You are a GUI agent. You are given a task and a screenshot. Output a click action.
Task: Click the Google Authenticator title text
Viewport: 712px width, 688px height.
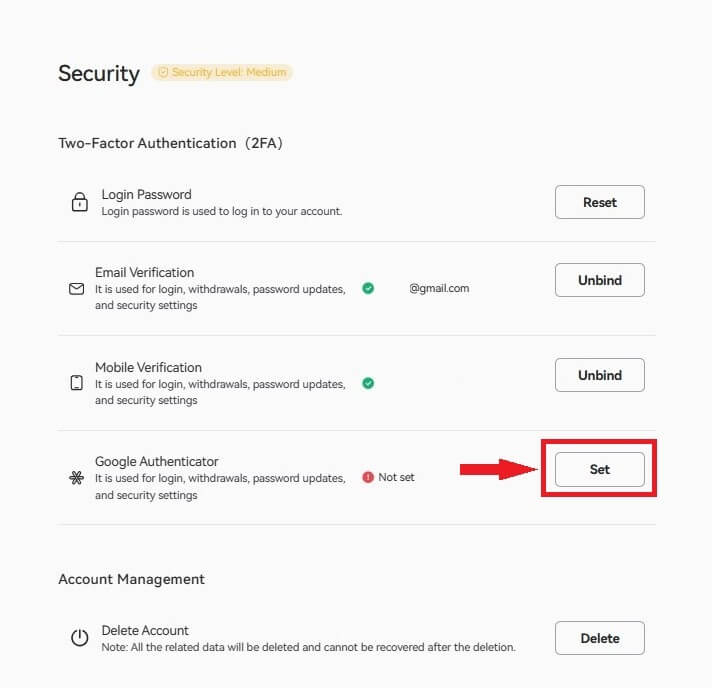[x=156, y=461]
